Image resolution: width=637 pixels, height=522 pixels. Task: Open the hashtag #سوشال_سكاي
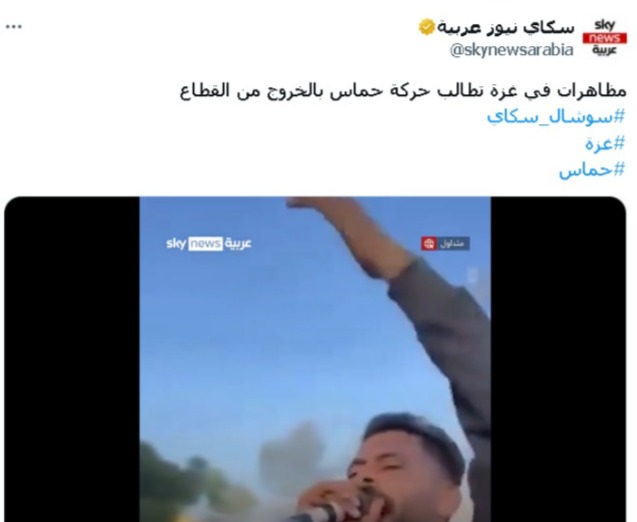555,117
